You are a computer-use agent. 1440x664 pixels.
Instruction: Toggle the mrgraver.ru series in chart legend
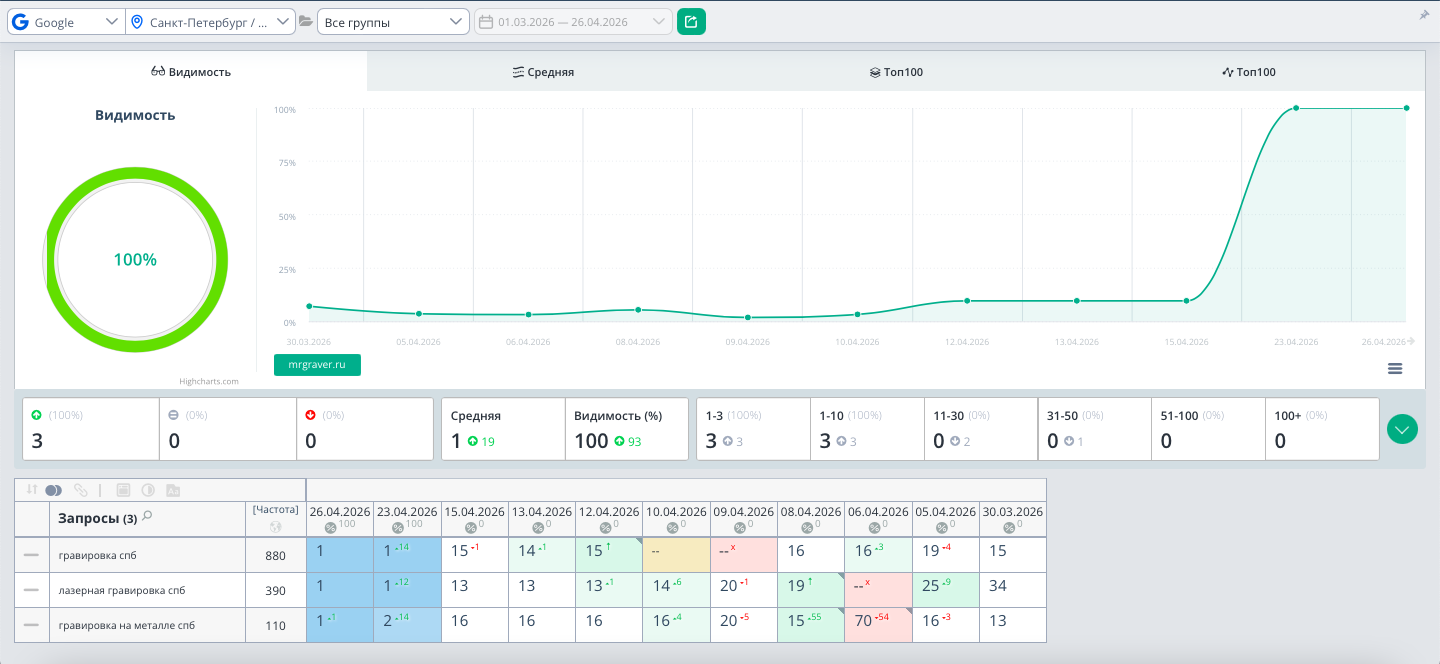point(317,365)
